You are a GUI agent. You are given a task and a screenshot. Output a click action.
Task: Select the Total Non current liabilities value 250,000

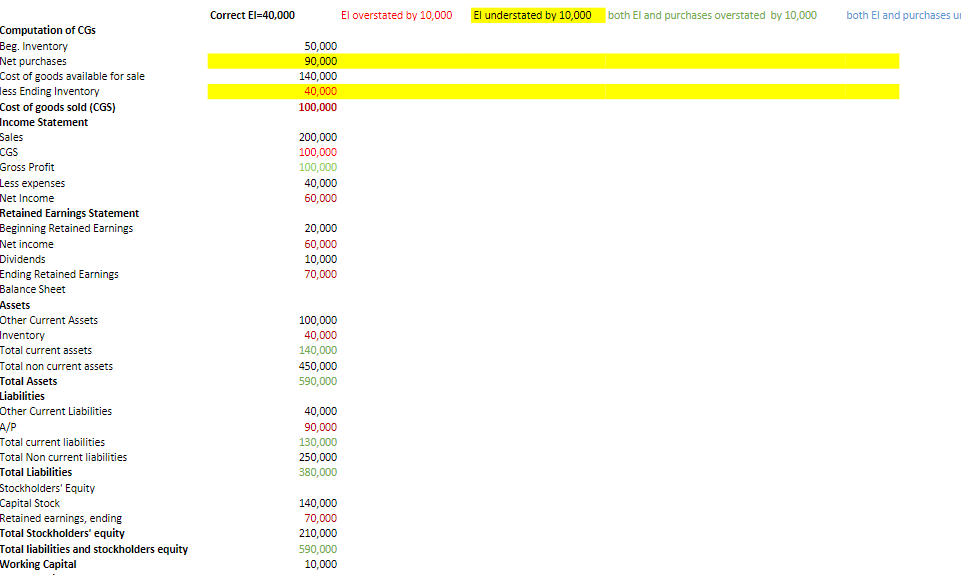[x=318, y=458]
